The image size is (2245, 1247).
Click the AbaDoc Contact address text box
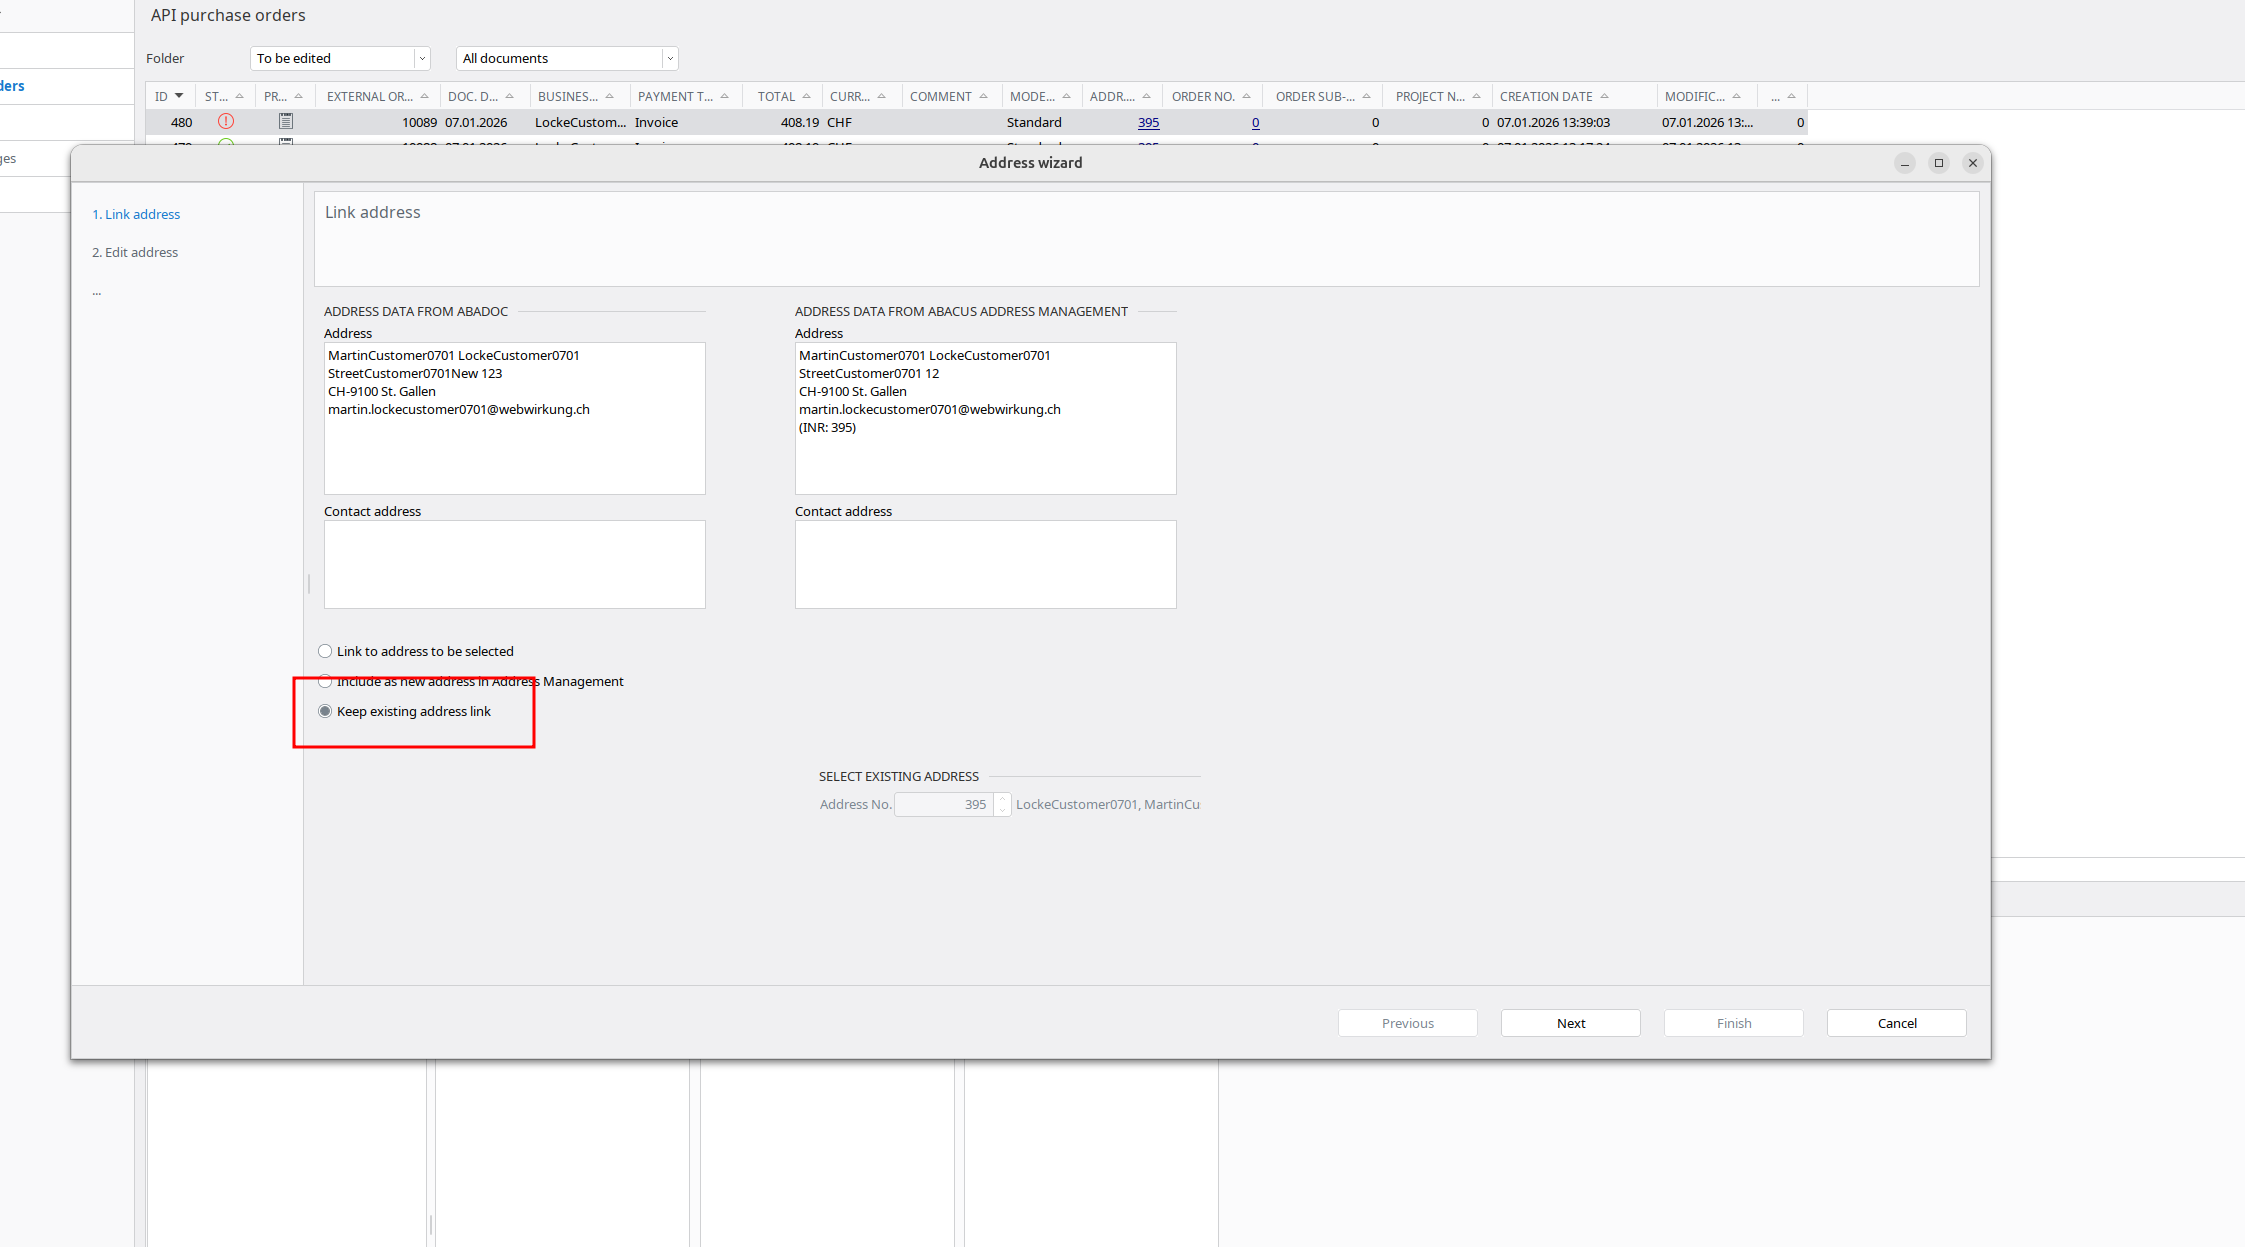[x=514, y=564]
